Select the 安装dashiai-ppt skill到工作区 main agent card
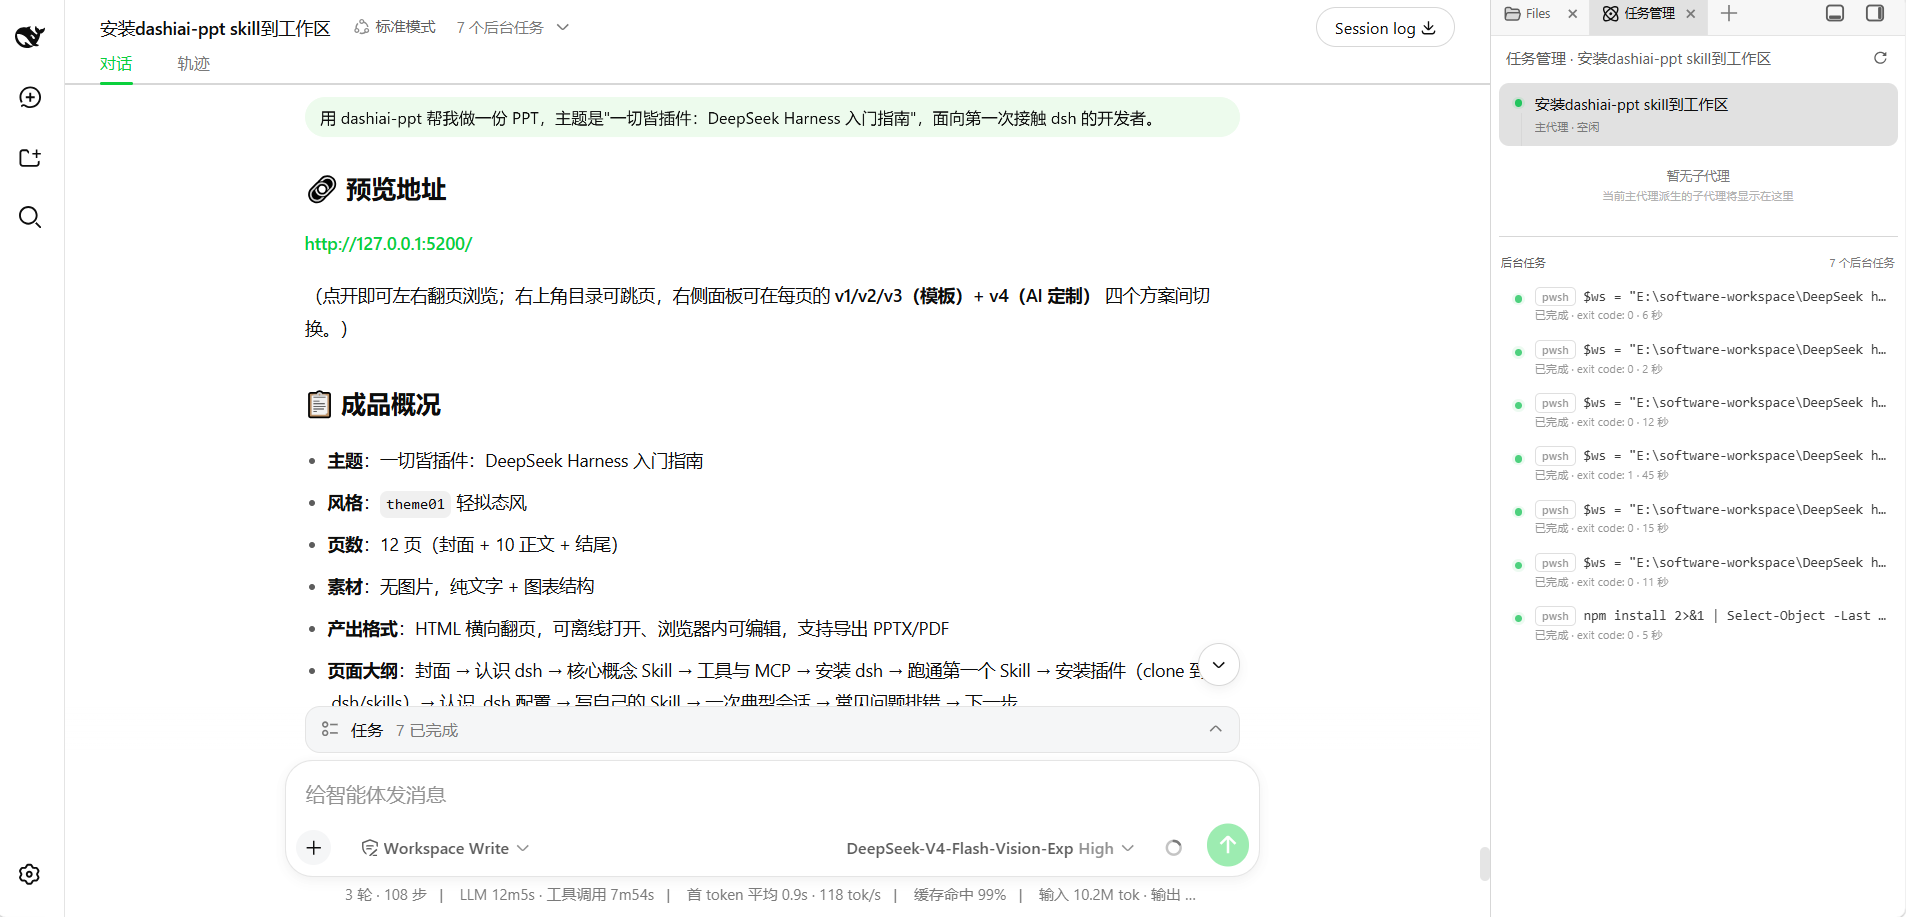The width and height of the screenshot is (1908, 917). [x=1698, y=114]
